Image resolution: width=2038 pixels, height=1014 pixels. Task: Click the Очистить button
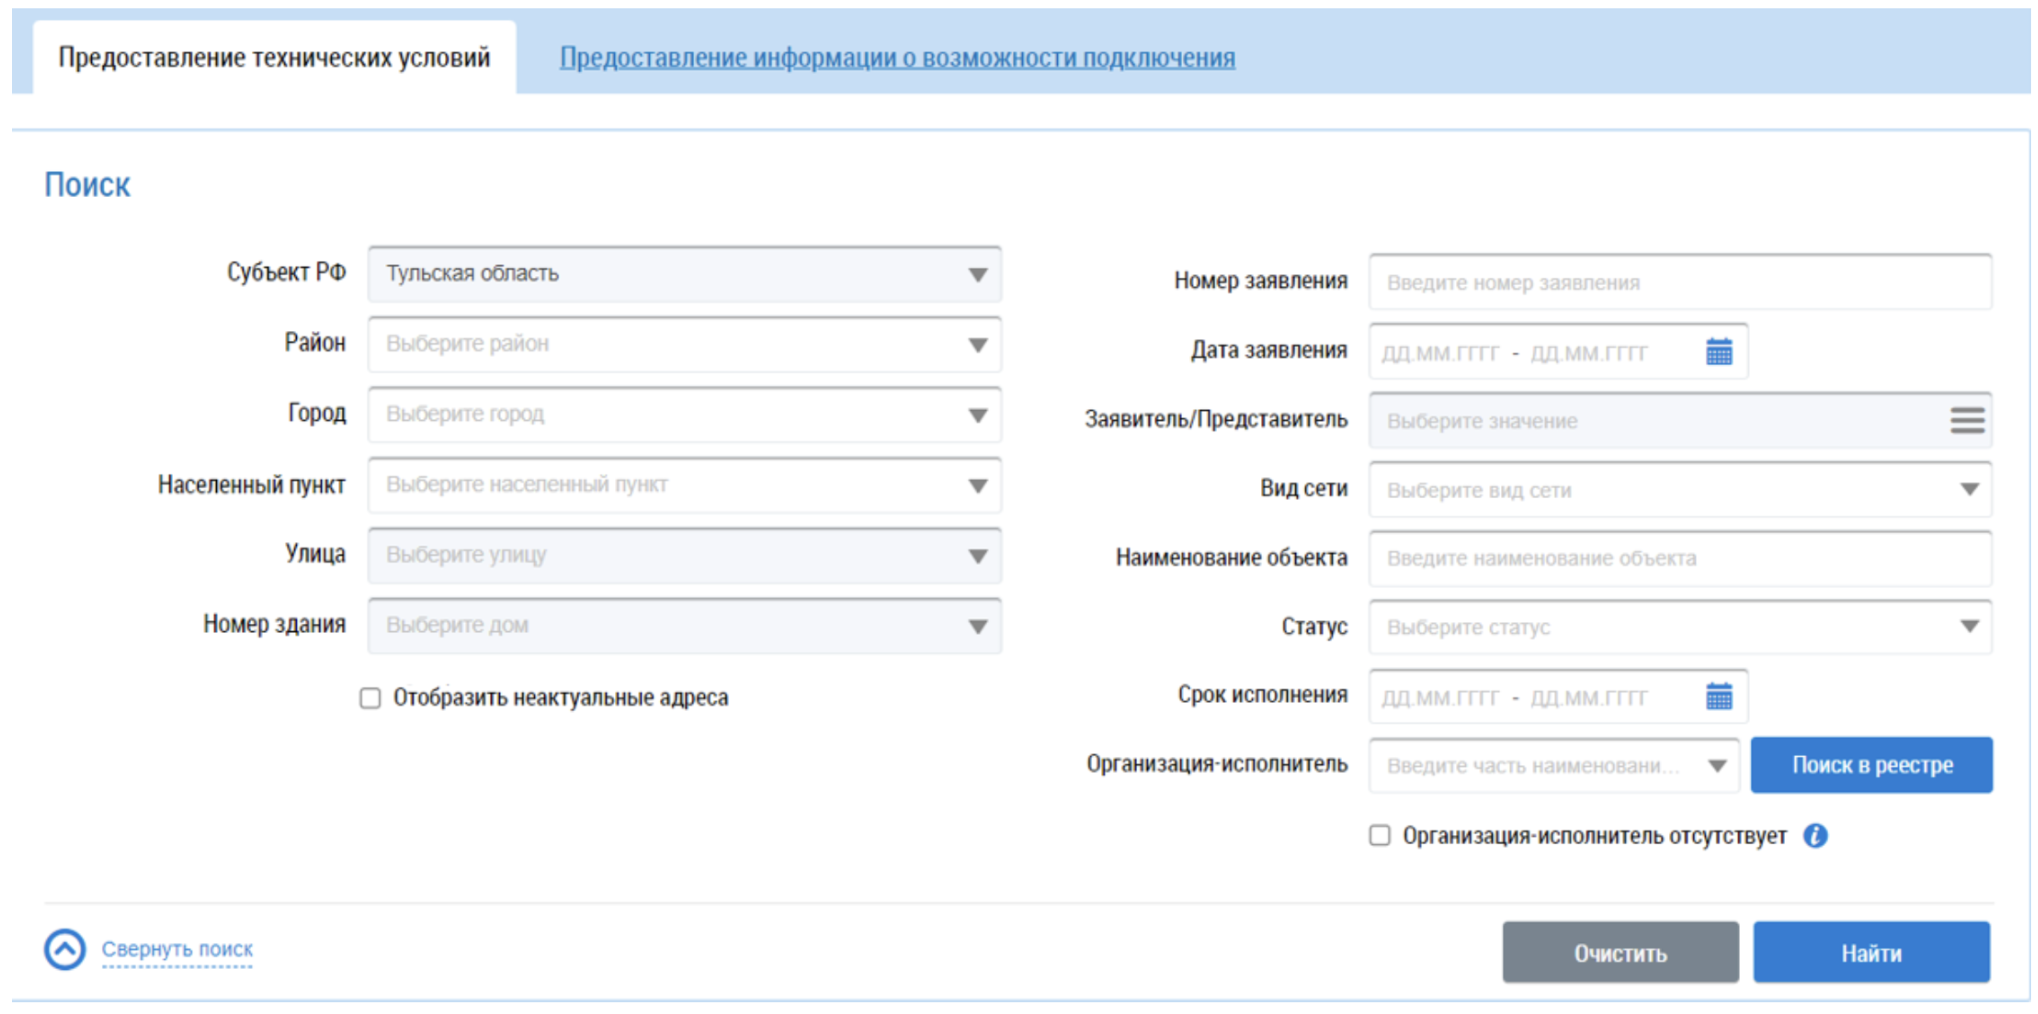1619,953
